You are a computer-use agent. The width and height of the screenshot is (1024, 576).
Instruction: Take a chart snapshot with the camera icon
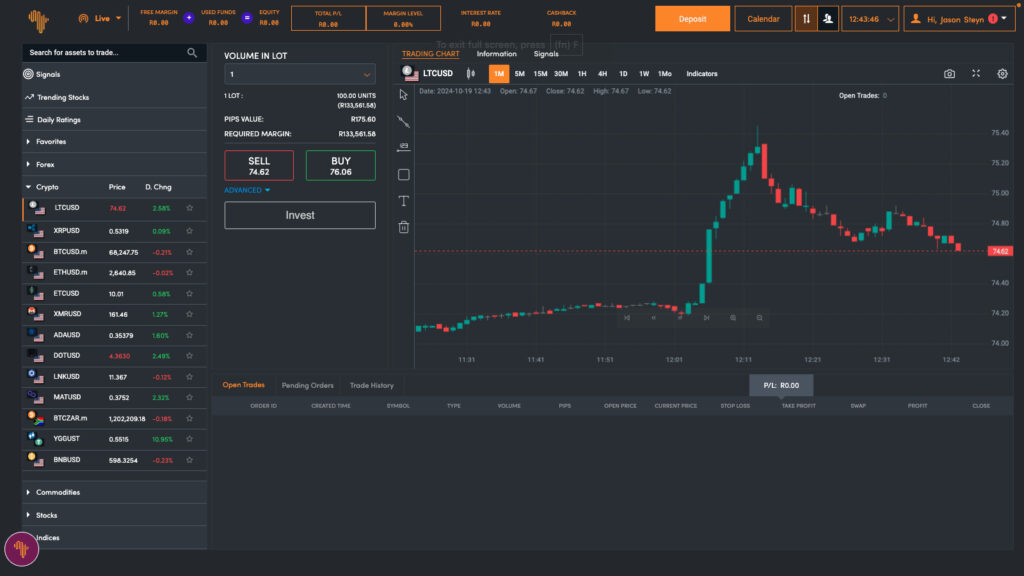click(x=949, y=72)
